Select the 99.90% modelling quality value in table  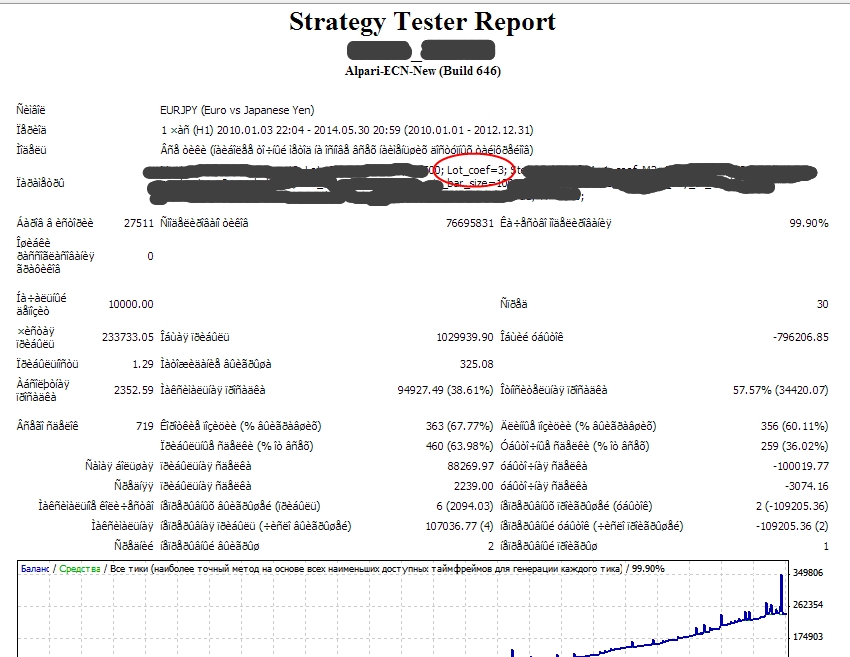click(x=809, y=223)
